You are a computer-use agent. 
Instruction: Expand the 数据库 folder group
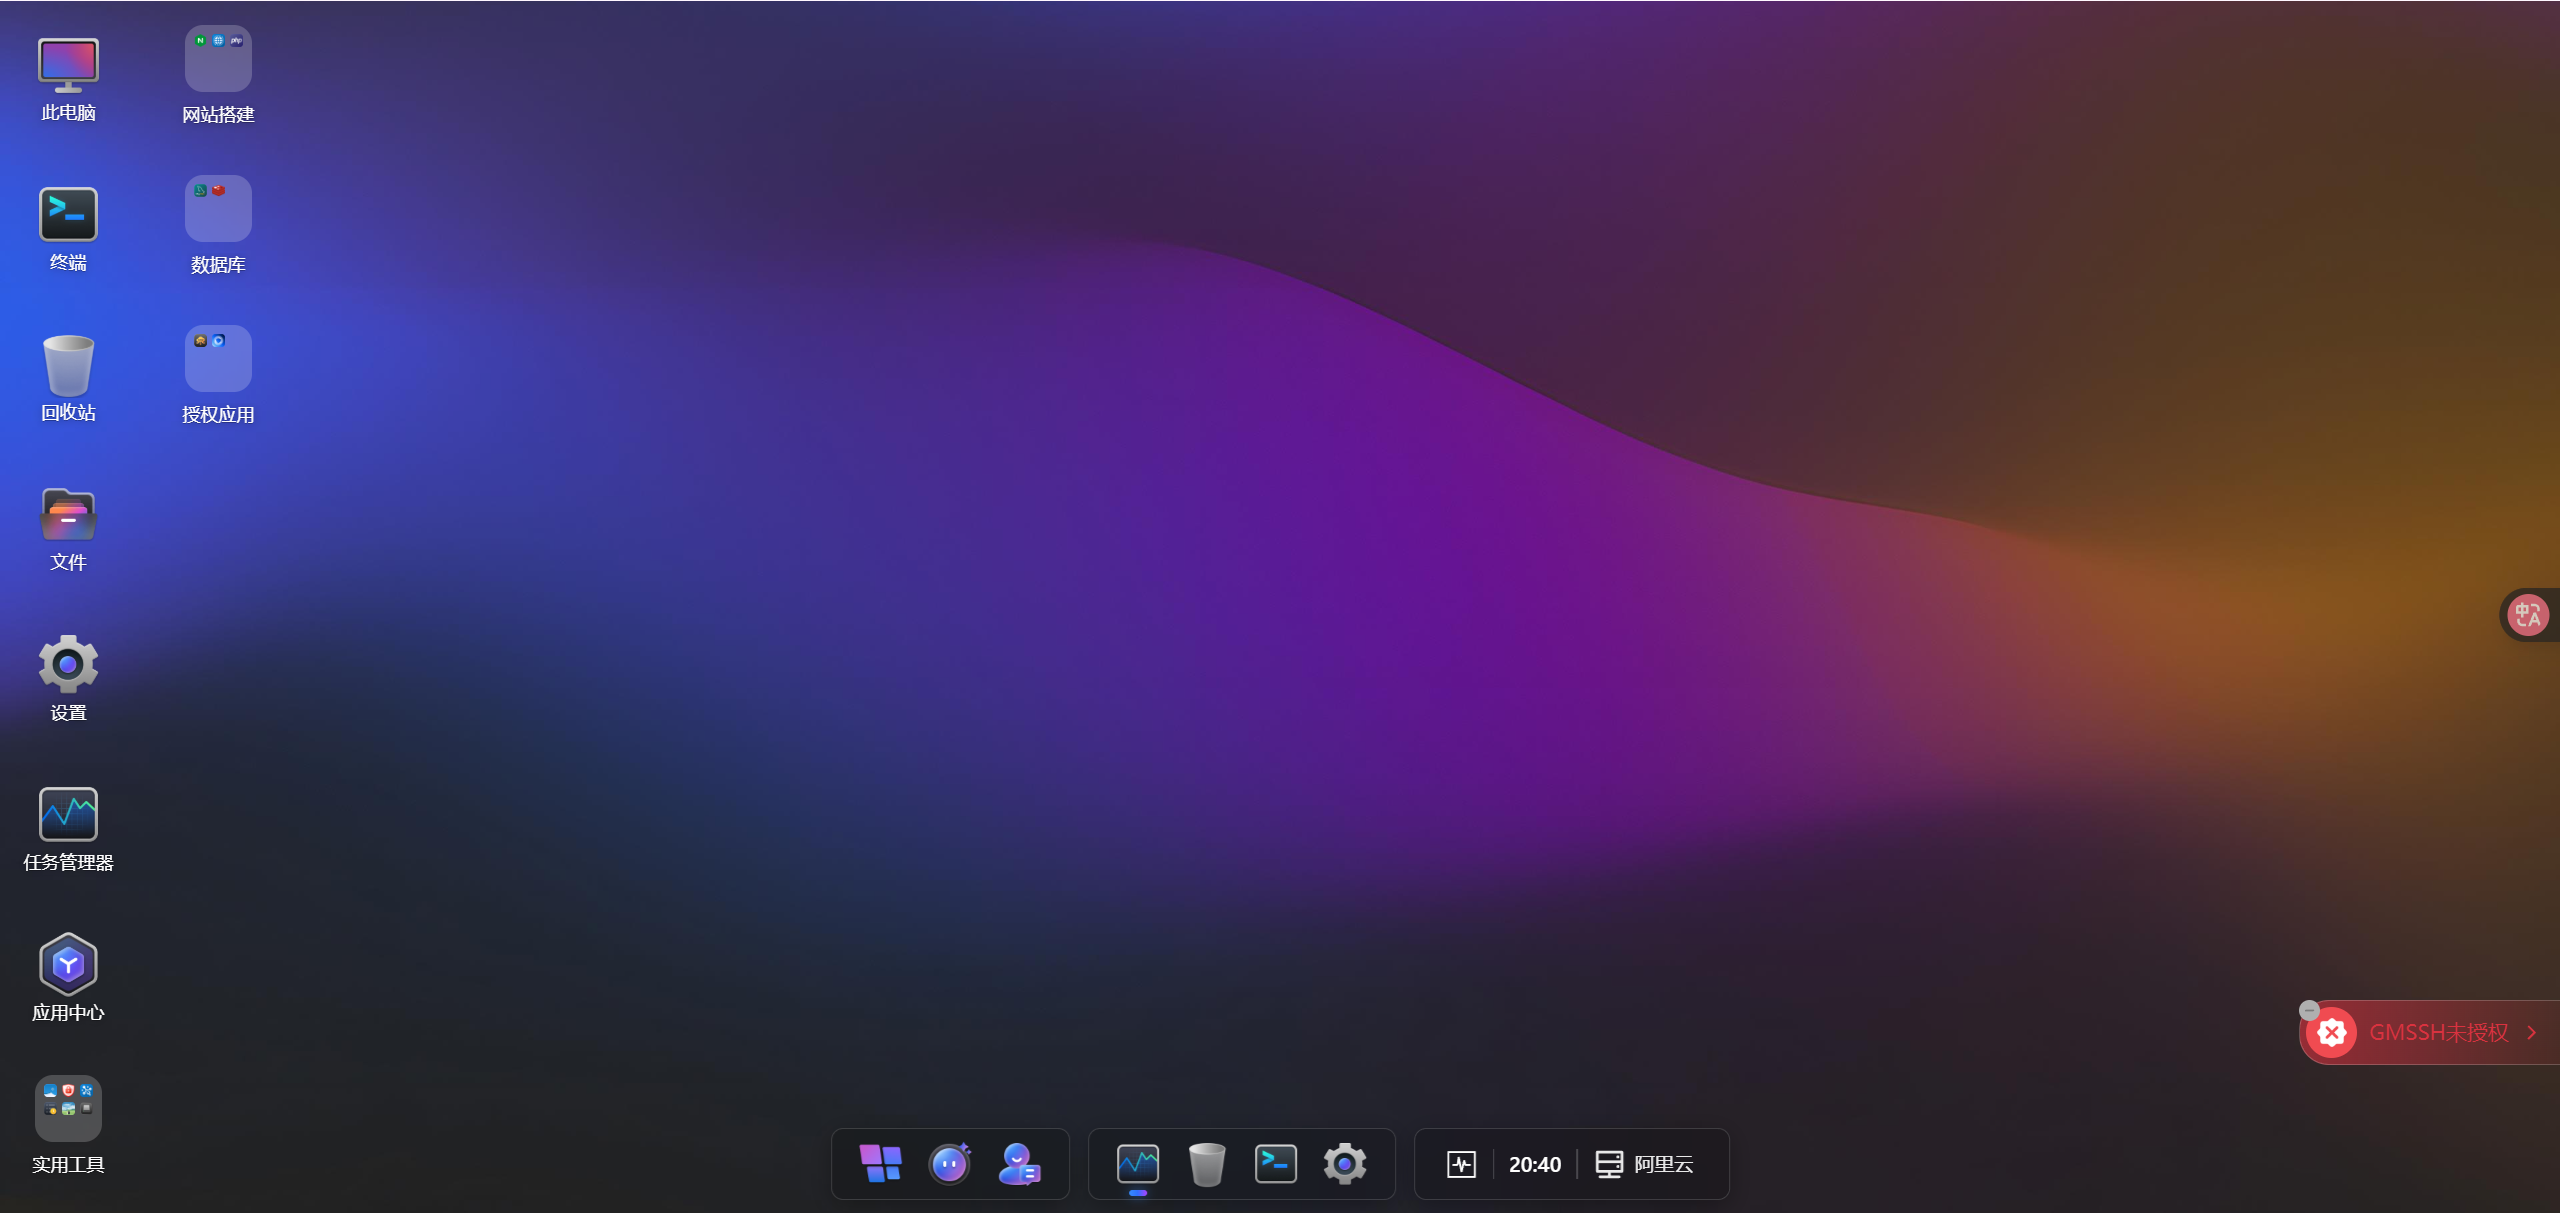pos(218,209)
